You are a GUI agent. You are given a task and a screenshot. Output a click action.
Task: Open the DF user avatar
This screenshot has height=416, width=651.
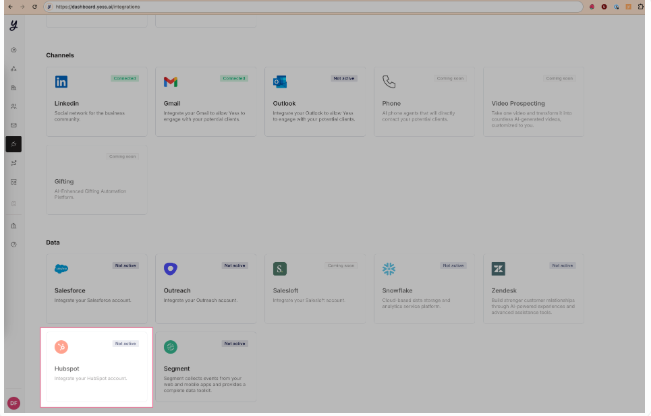[x=14, y=403]
